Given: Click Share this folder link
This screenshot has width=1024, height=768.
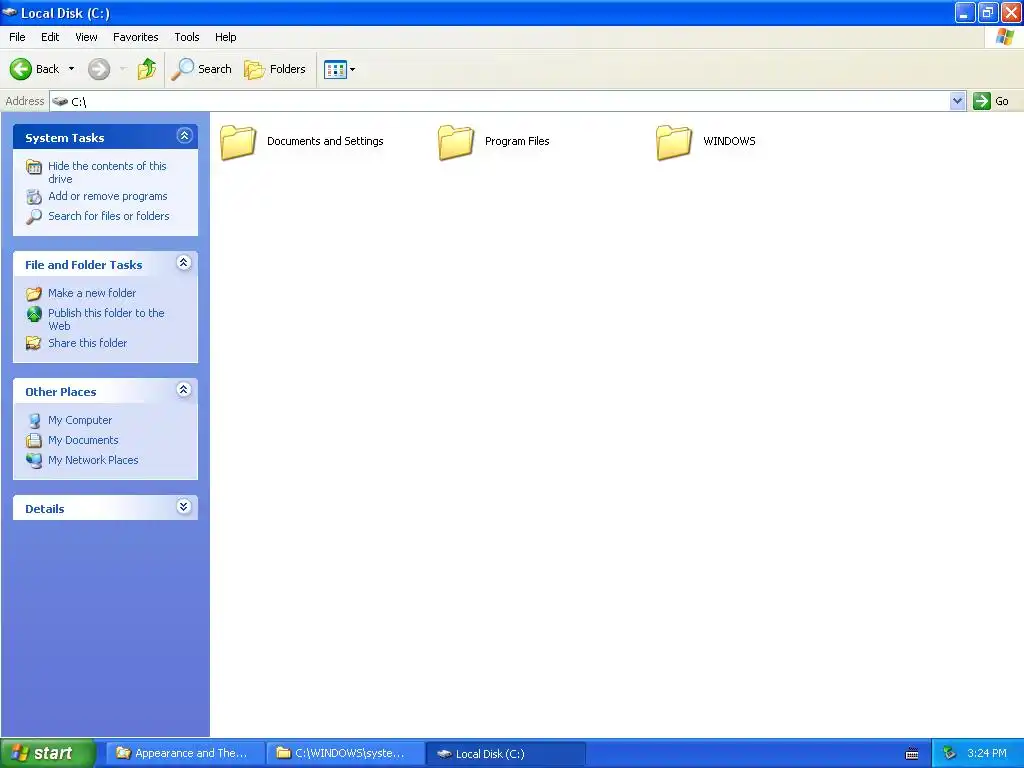Looking at the screenshot, I should 88,343.
